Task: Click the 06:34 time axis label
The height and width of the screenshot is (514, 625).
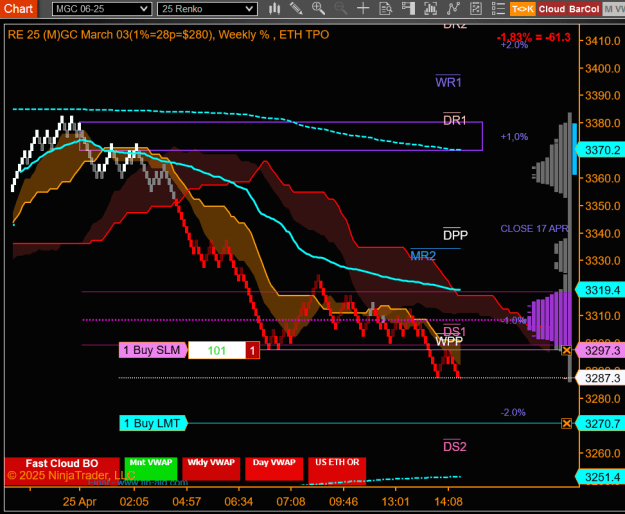Action: coord(238,501)
